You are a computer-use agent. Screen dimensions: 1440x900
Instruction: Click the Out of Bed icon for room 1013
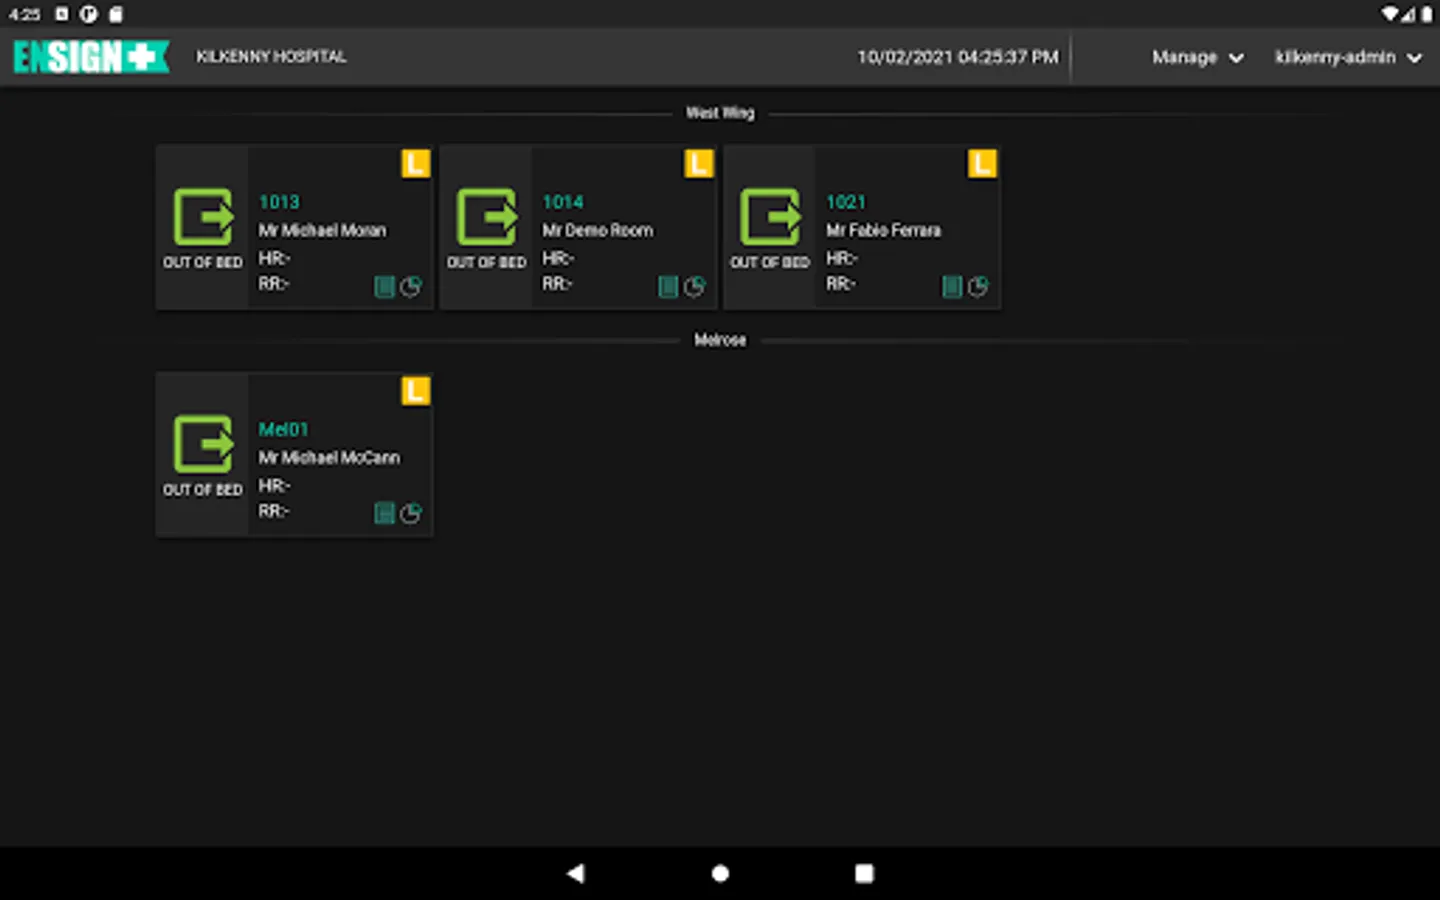coord(203,217)
